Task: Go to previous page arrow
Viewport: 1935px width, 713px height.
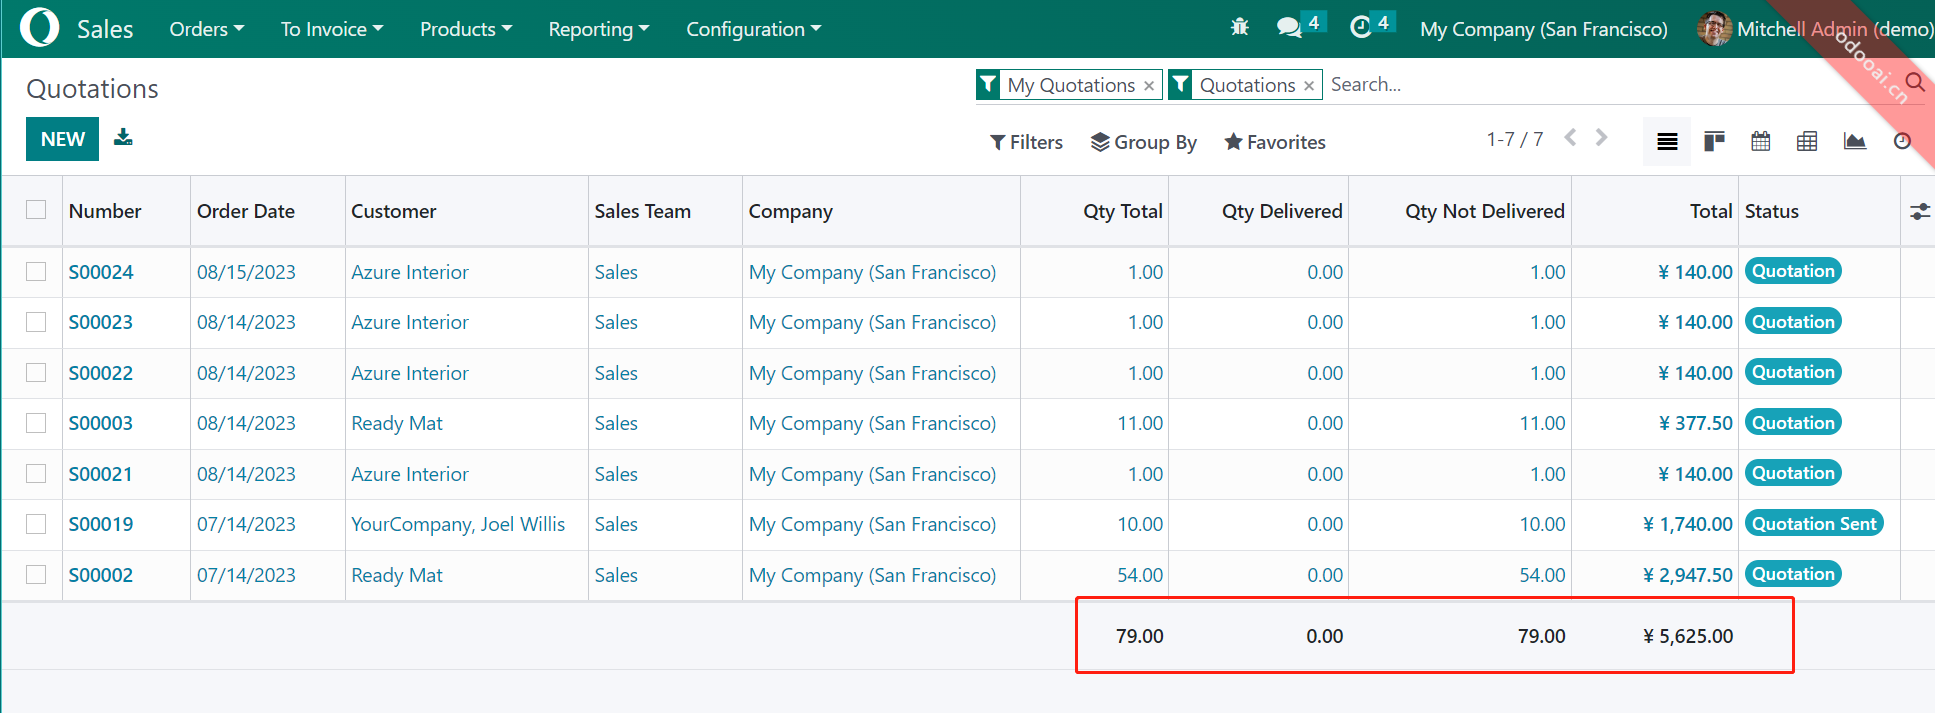Action: tap(1570, 138)
